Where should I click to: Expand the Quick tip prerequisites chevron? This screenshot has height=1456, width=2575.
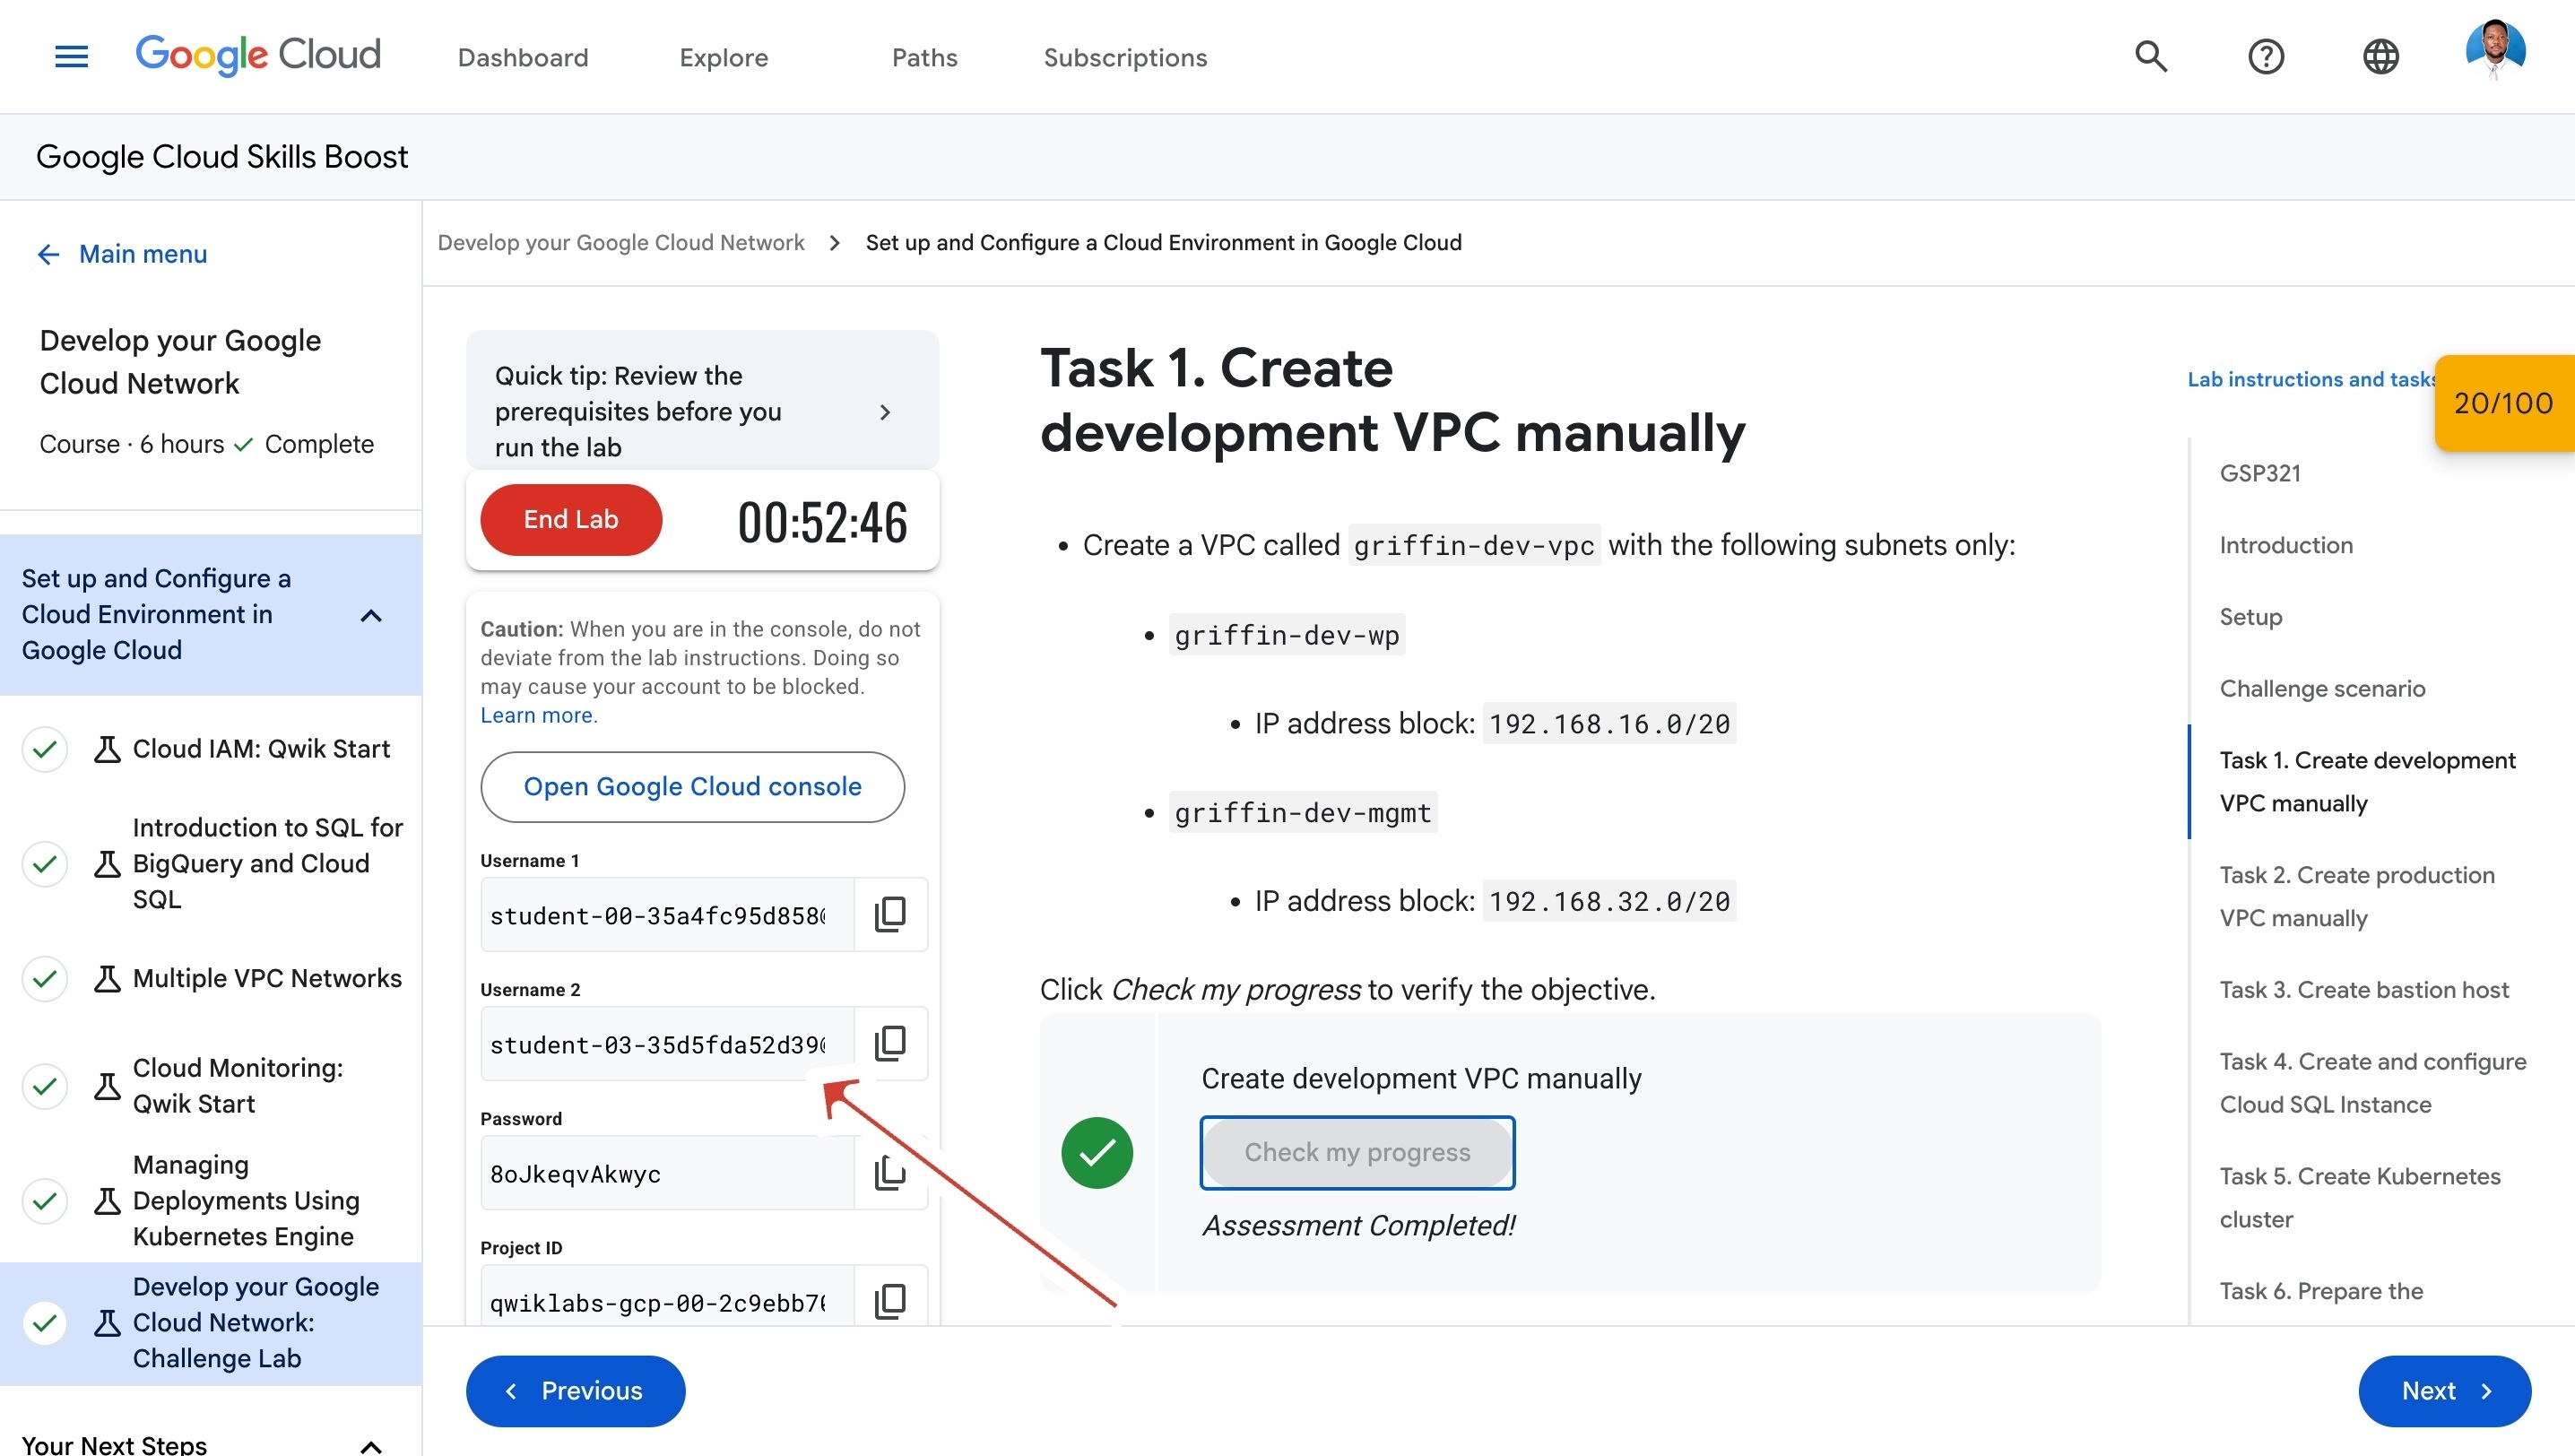tap(884, 412)
